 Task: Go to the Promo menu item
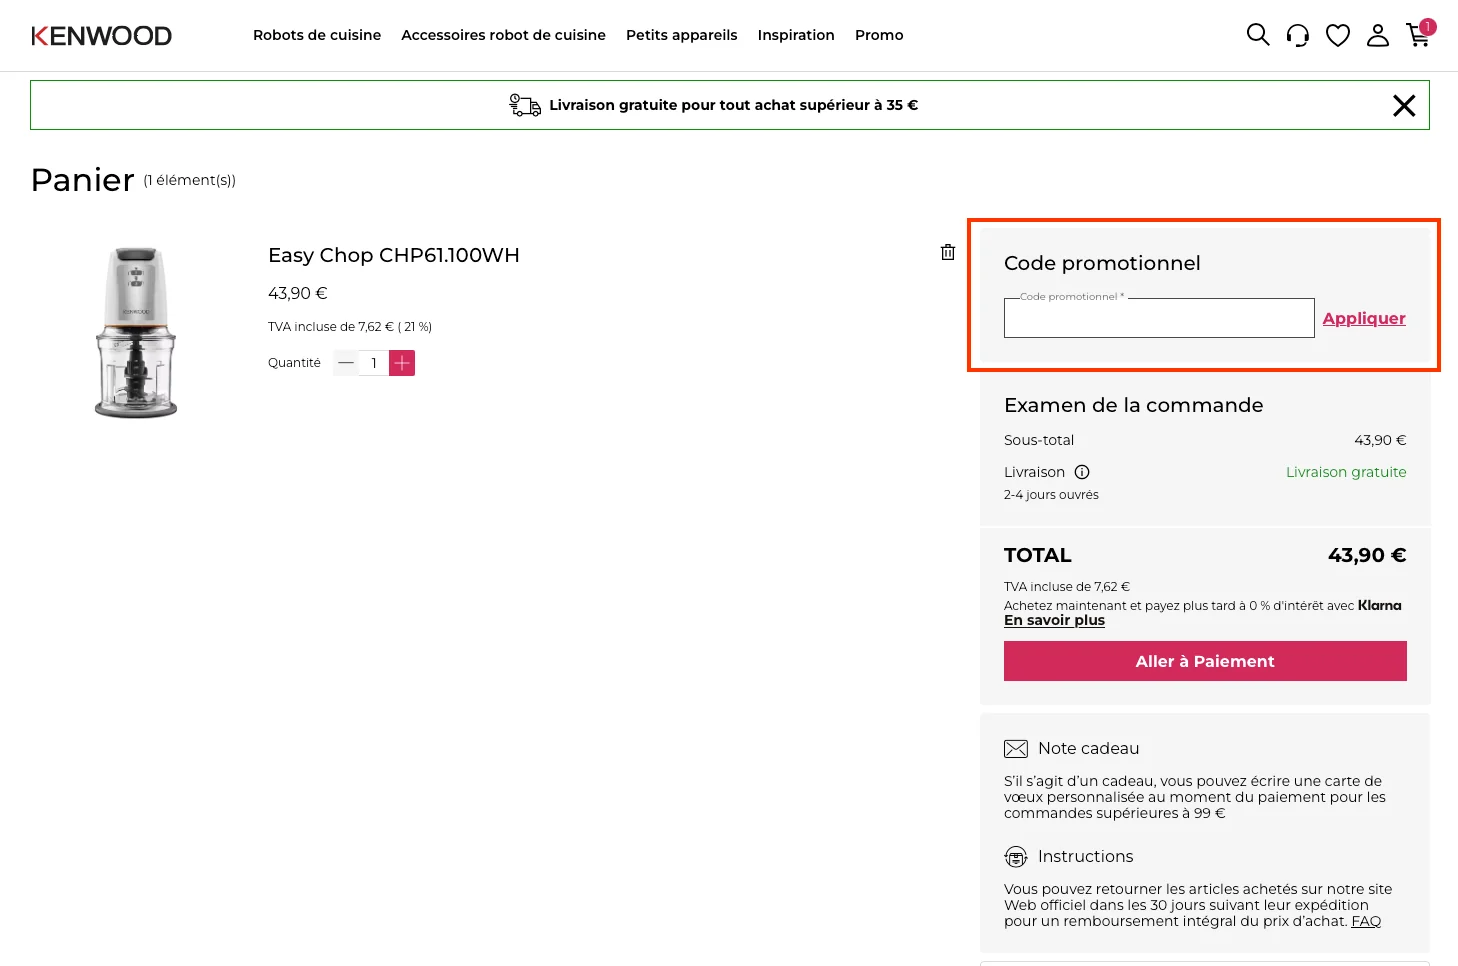(879, 35)
